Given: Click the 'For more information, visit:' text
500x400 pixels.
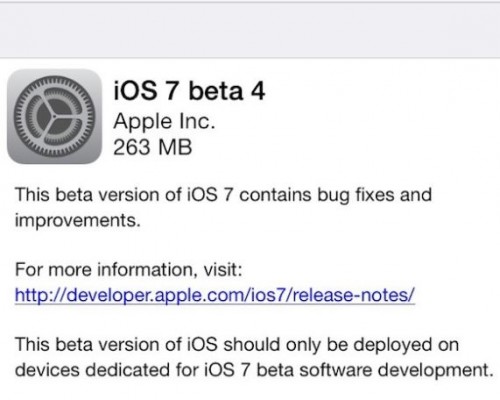Looking at the screenshot, I should tap(129, 269).
